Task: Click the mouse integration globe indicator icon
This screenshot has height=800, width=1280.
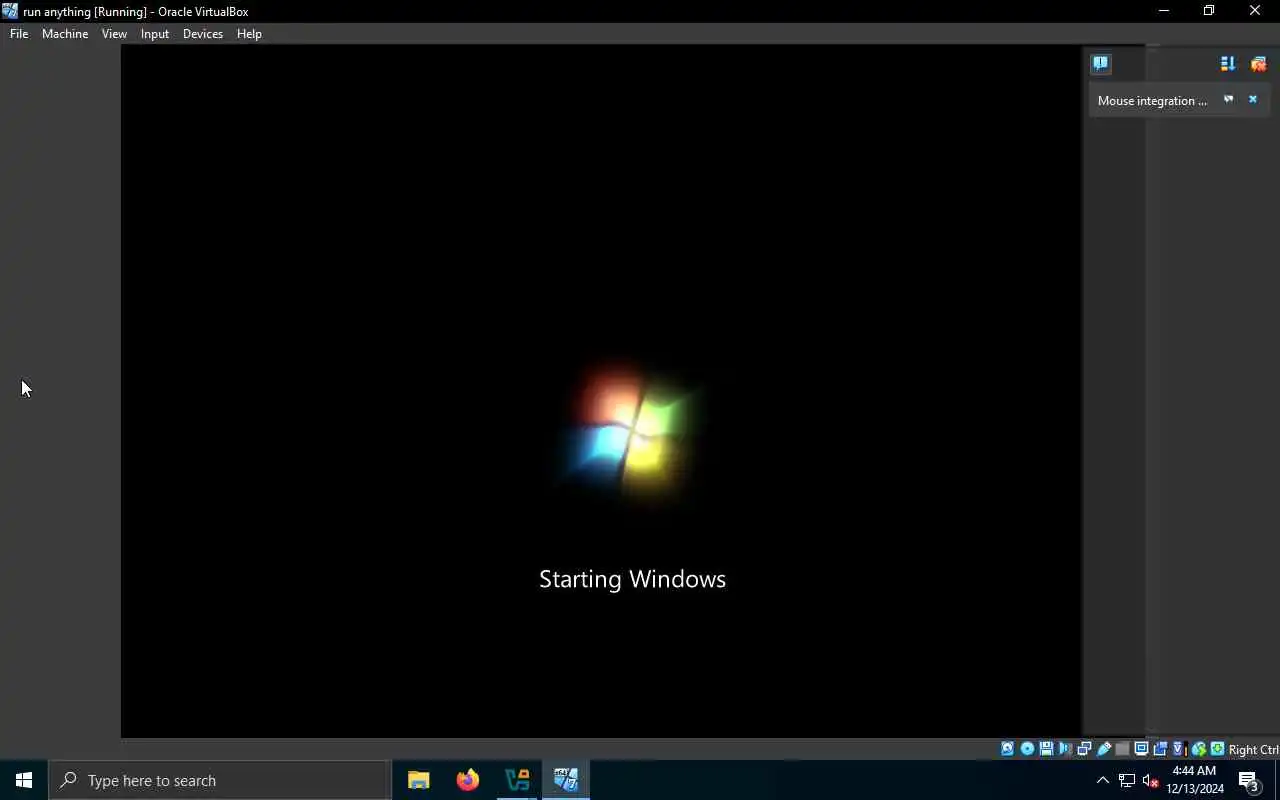Action: [1198, 749]
